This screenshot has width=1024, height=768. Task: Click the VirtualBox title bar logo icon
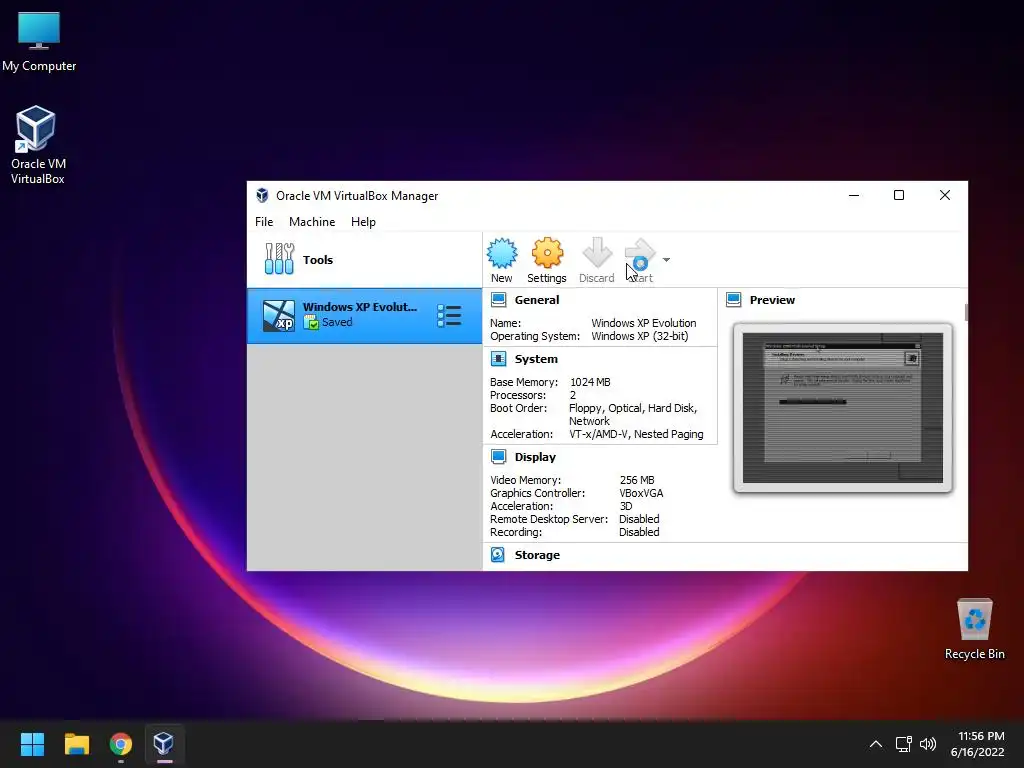[262, 195]
